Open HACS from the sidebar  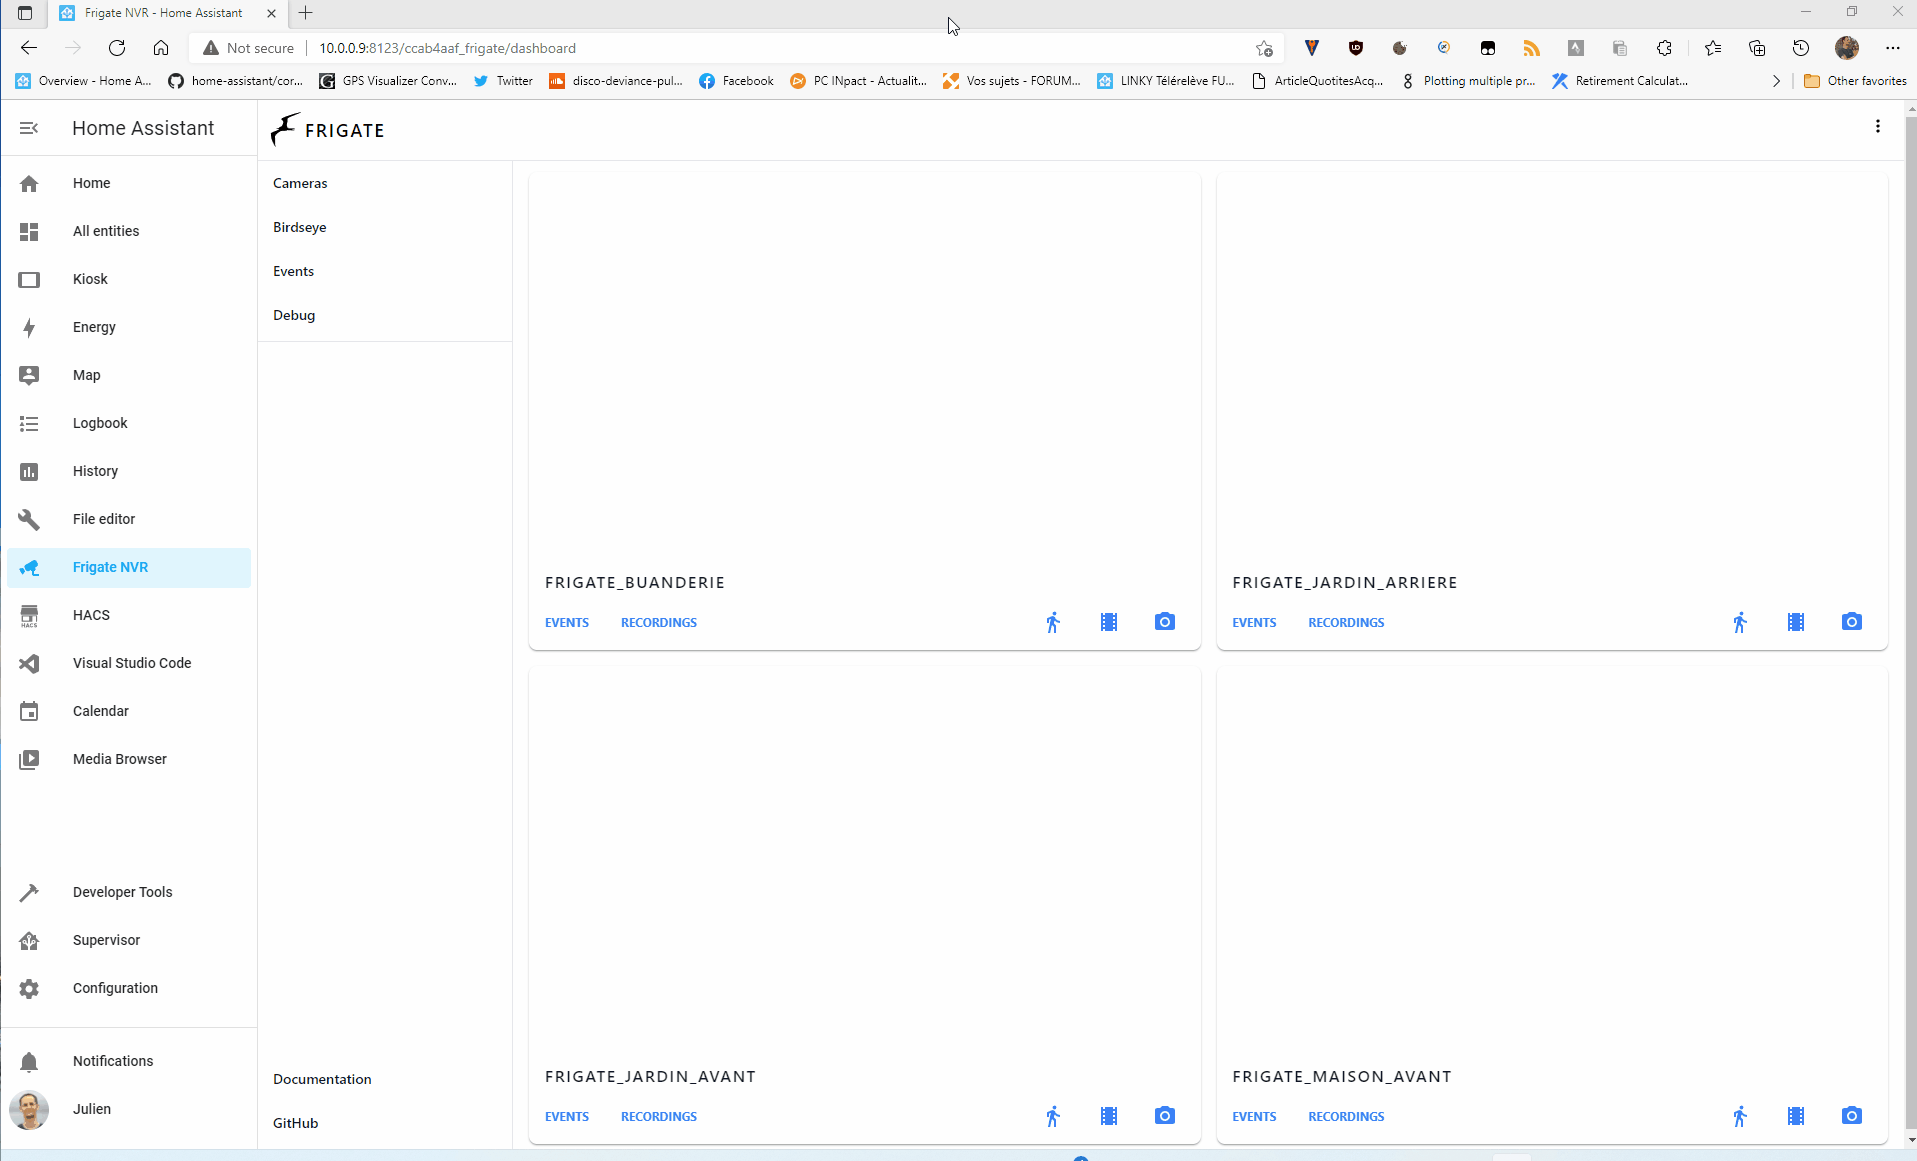click(90, 615)
